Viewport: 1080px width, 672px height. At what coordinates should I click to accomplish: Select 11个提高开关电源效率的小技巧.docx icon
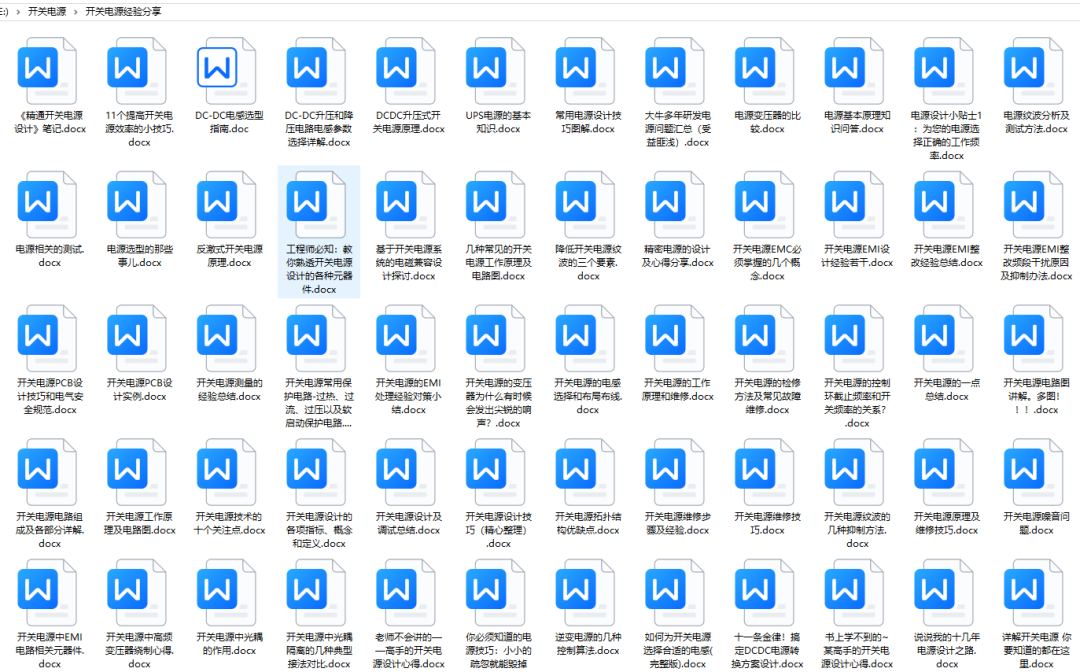[136, 71]
